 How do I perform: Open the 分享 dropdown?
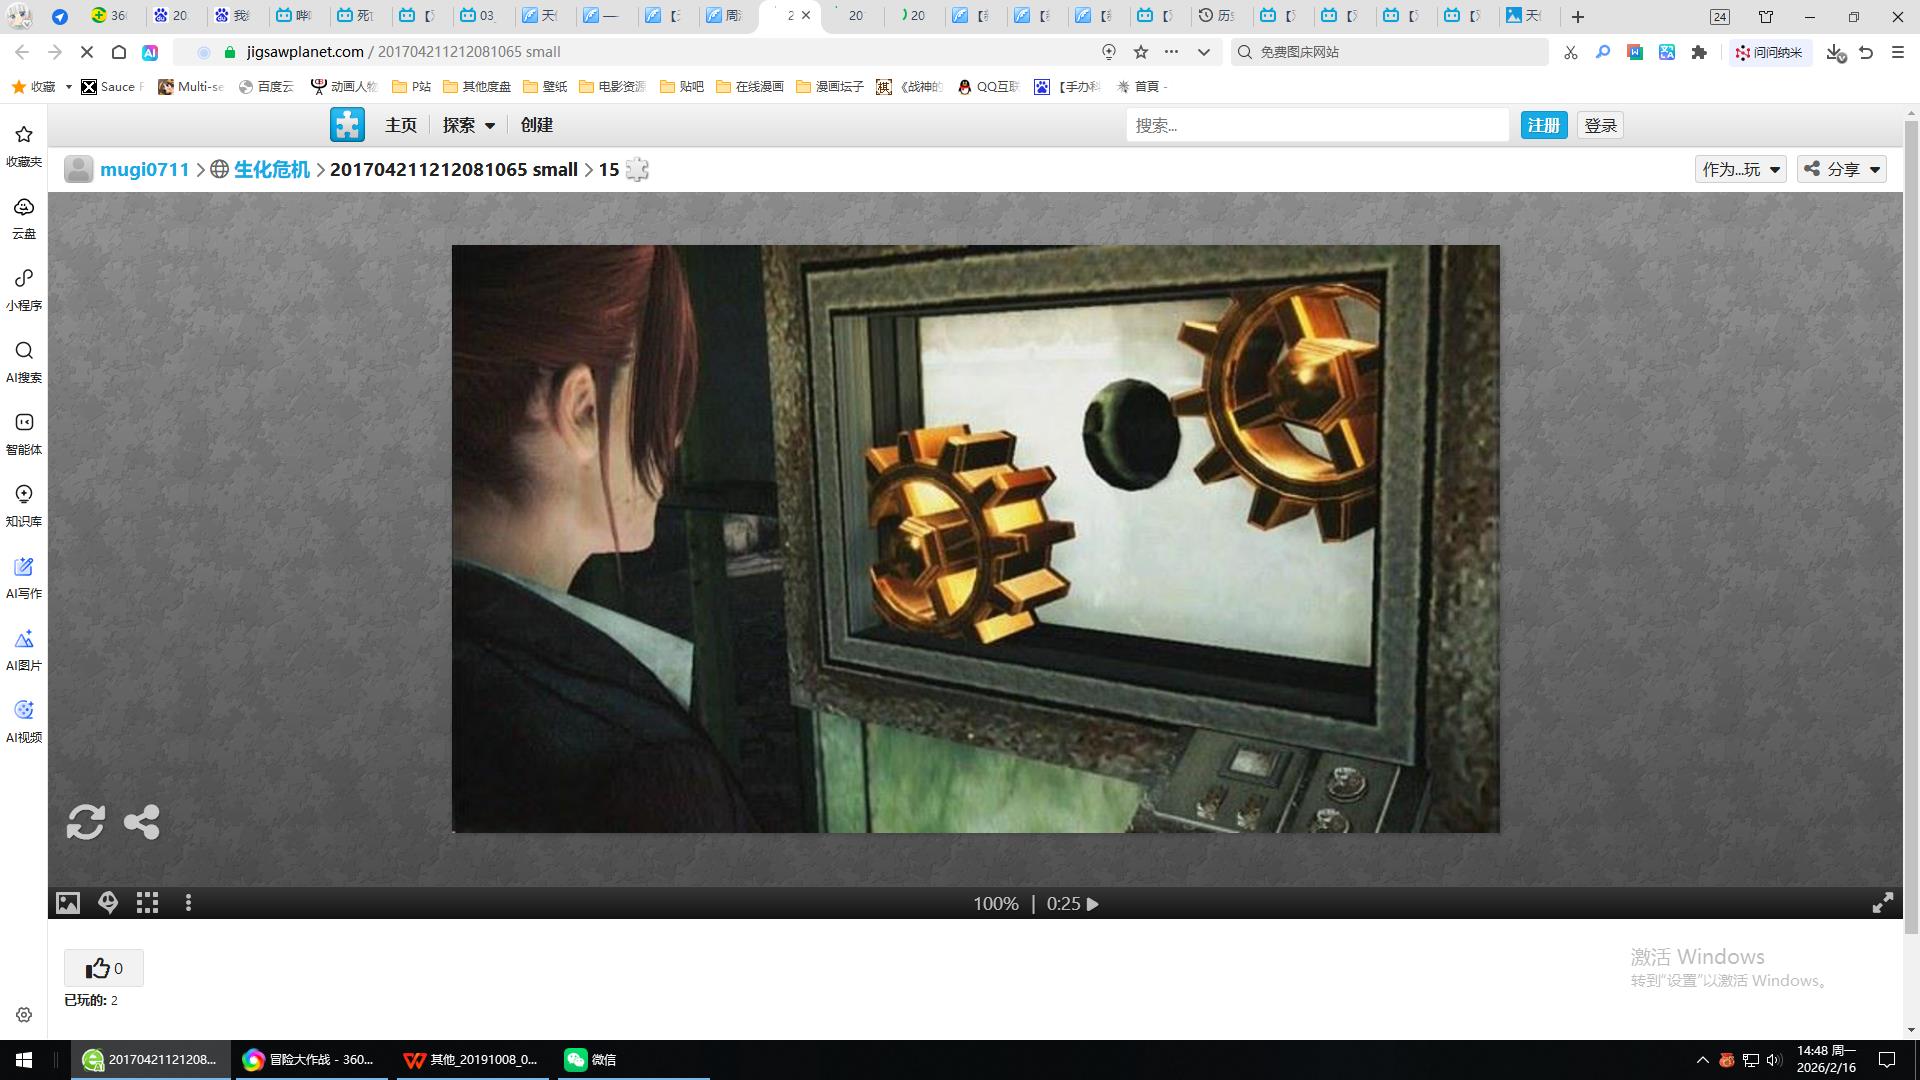point(1842,169)
